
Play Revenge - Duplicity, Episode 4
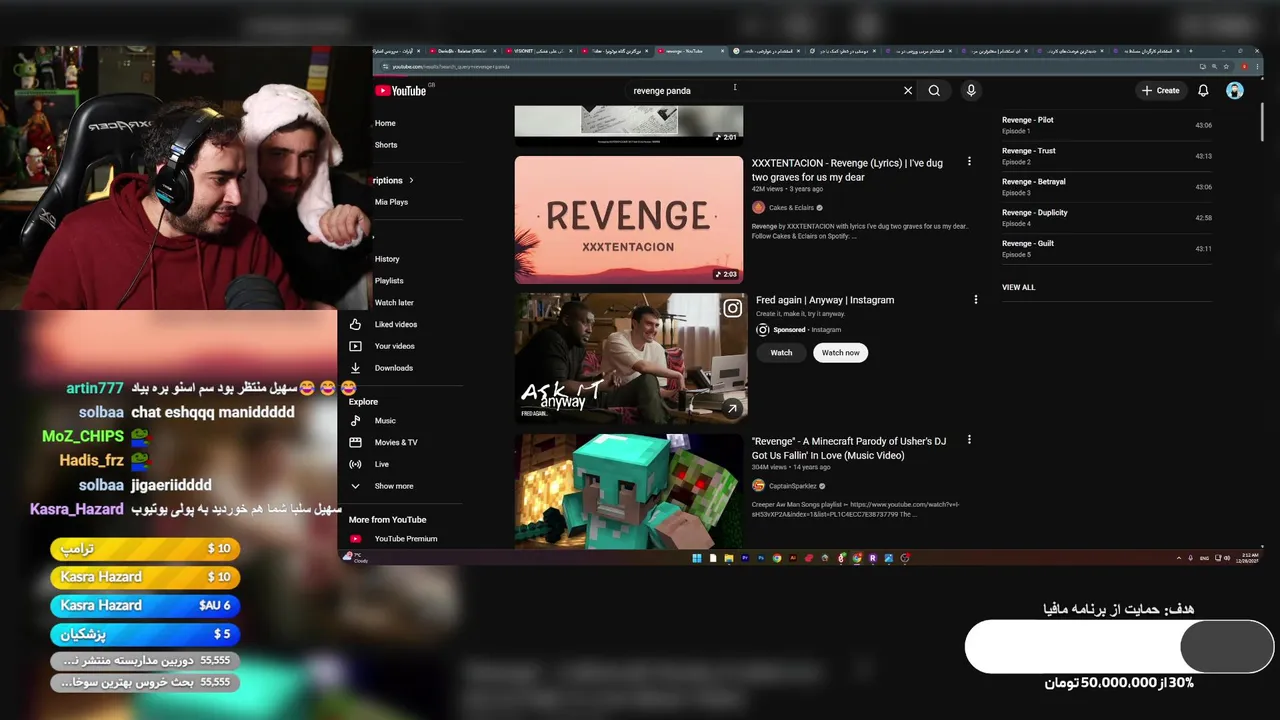(1107, 218)
